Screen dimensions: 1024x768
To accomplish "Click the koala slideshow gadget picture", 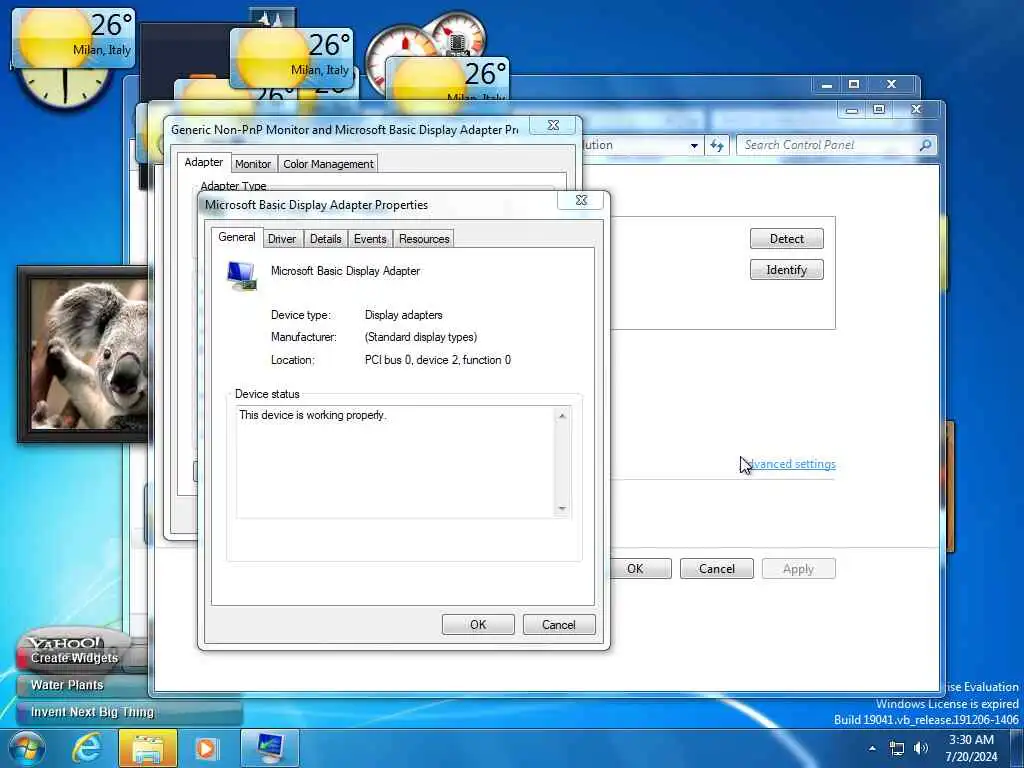I will [x=91, y=355].
